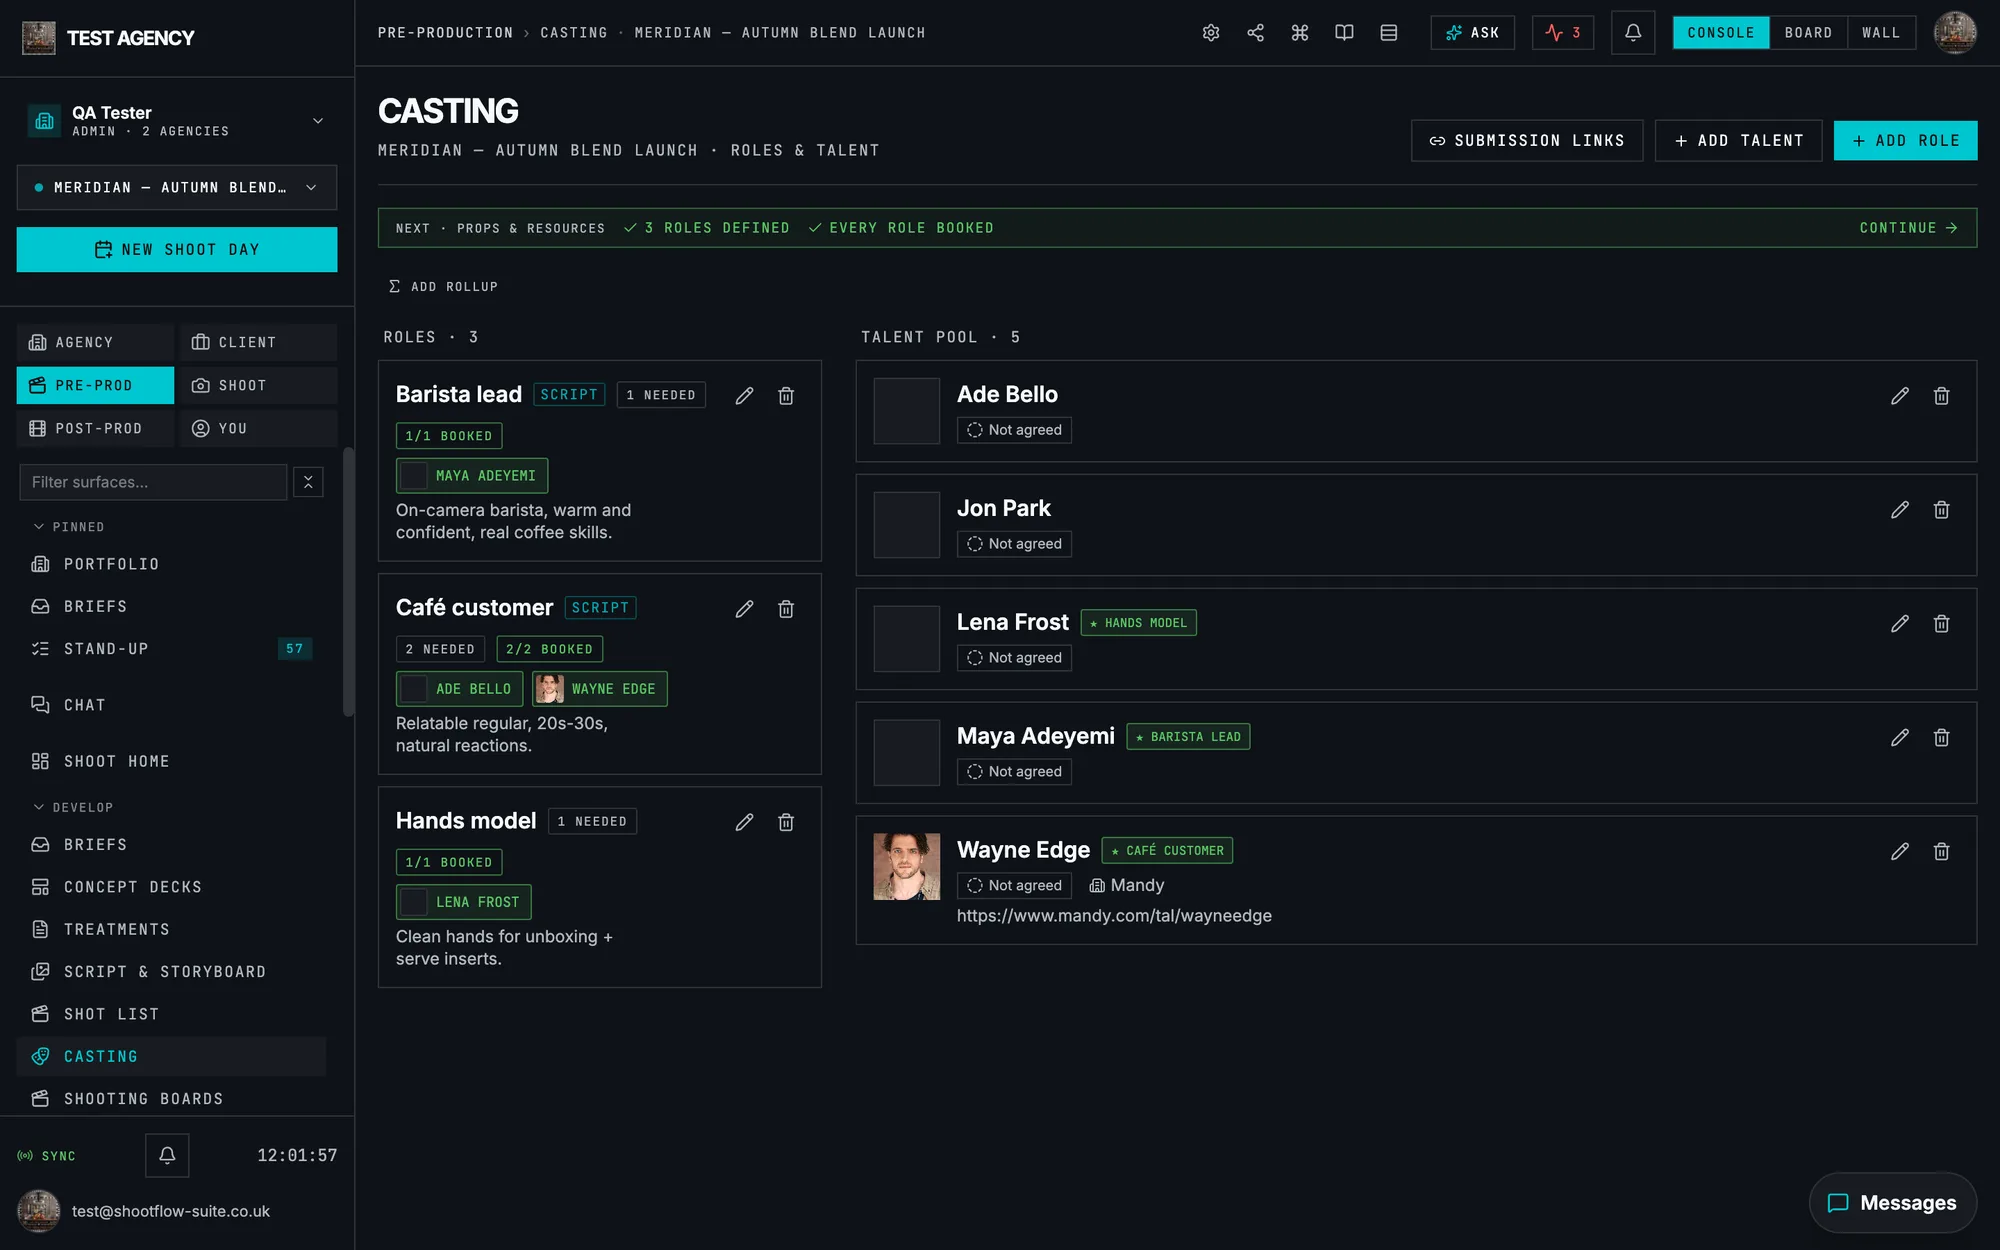2000x1250 pixels.
Task: Focus the Filter surfaces input
Action: [153, 482]
